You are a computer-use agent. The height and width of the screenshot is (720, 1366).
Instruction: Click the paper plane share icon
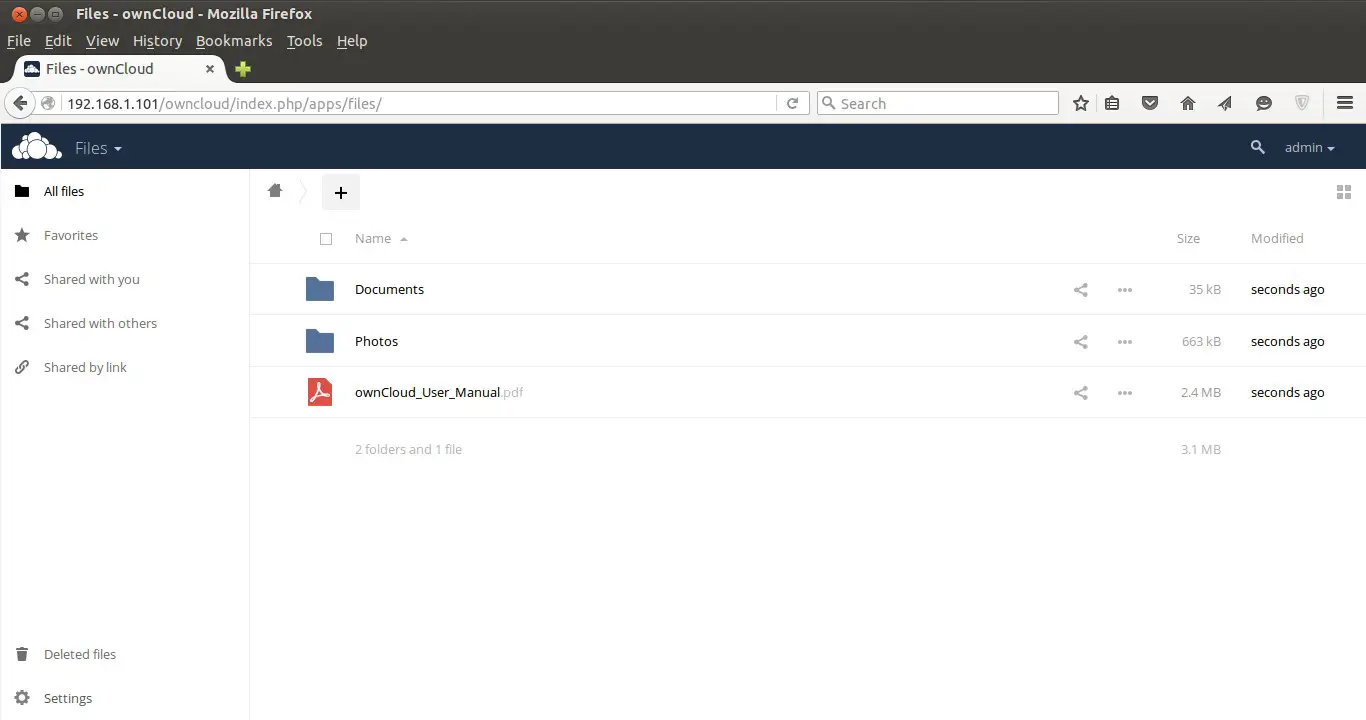(x=1225, y=103)
